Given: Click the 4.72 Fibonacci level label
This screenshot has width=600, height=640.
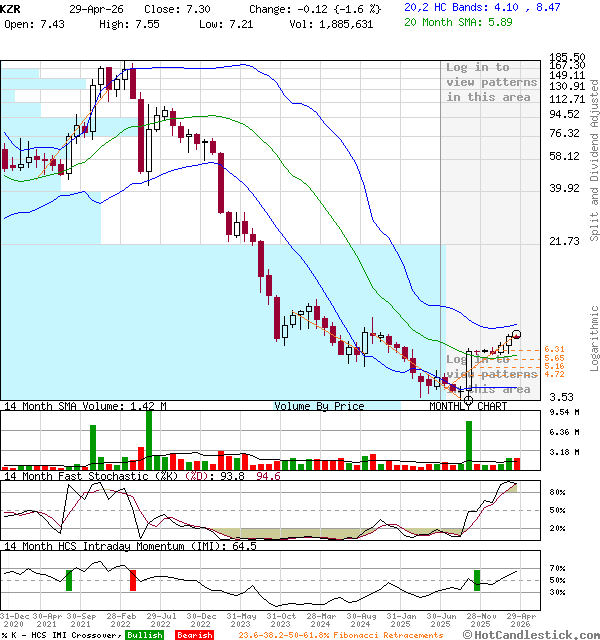Looking at the screenshot, I should click(554, 374).
